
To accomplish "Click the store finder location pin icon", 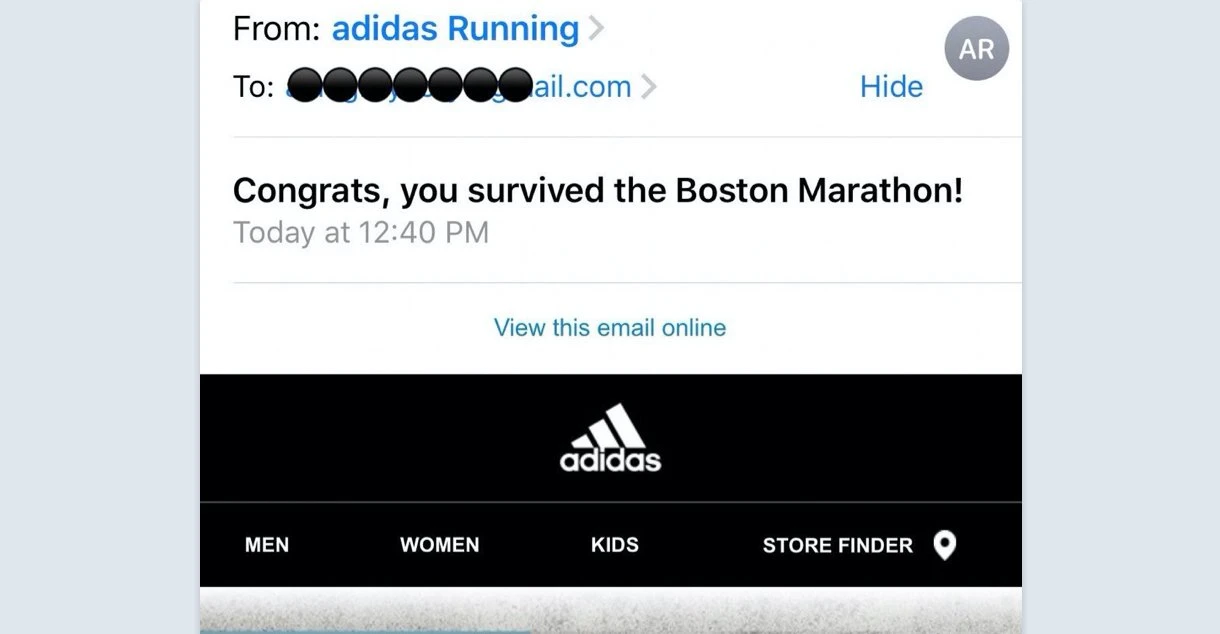I will (x=944, y=545).
